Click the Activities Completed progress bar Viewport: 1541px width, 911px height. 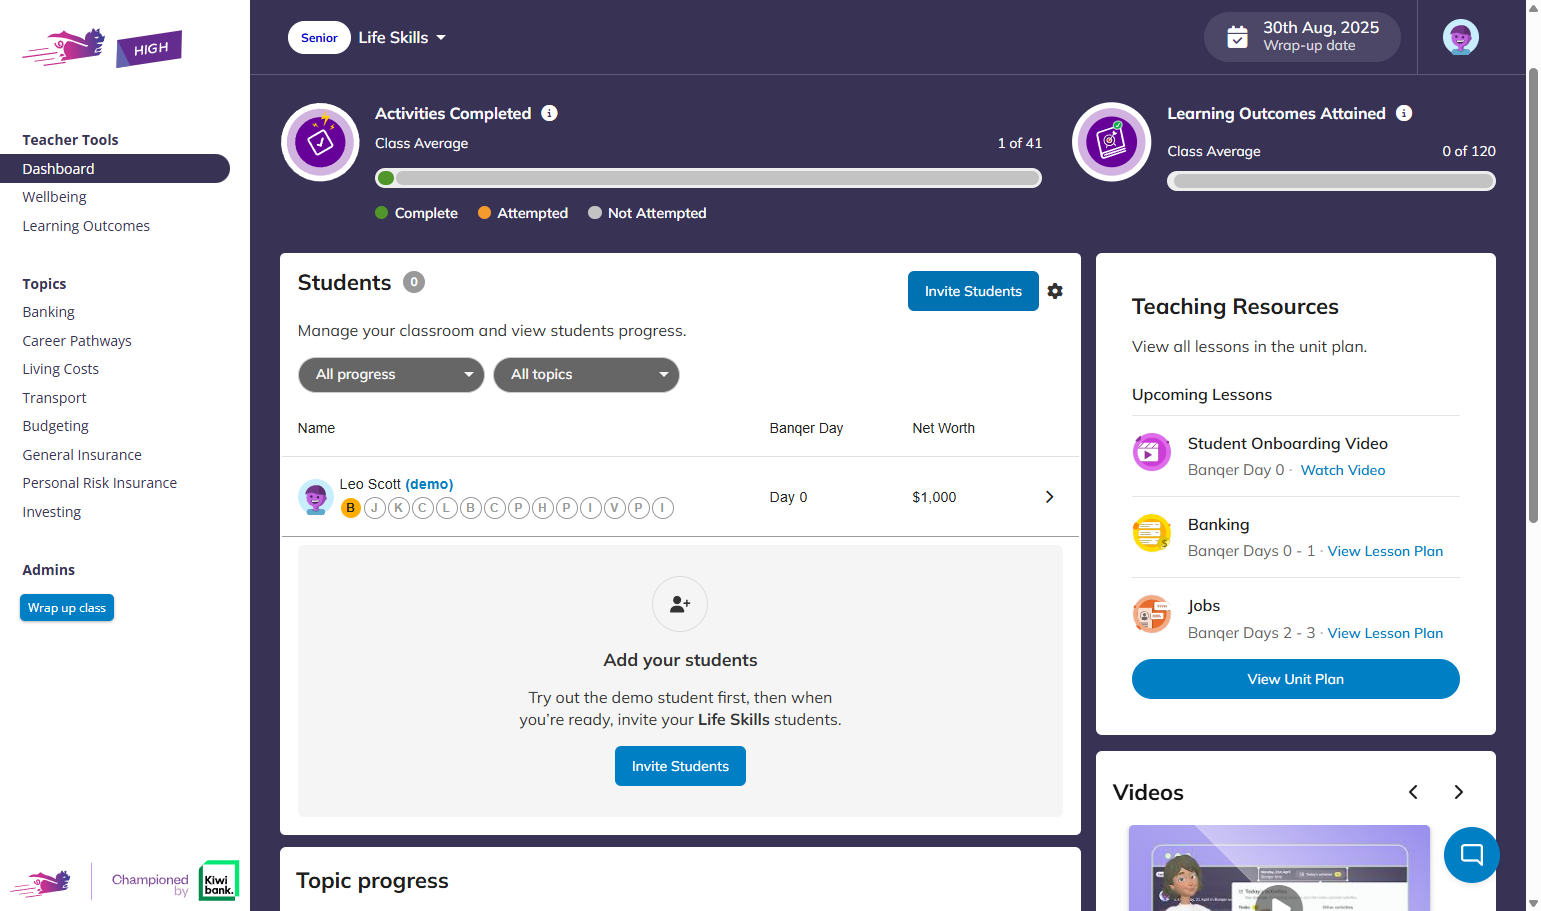pos(708,178)
